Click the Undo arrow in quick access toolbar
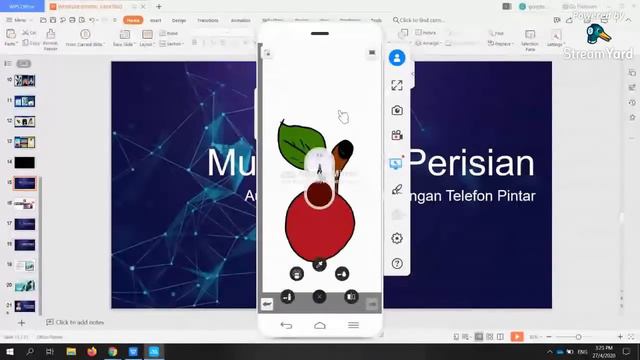The height and width of the screenshot is (360, 640). pyautogui.click(x=92, y=20)
